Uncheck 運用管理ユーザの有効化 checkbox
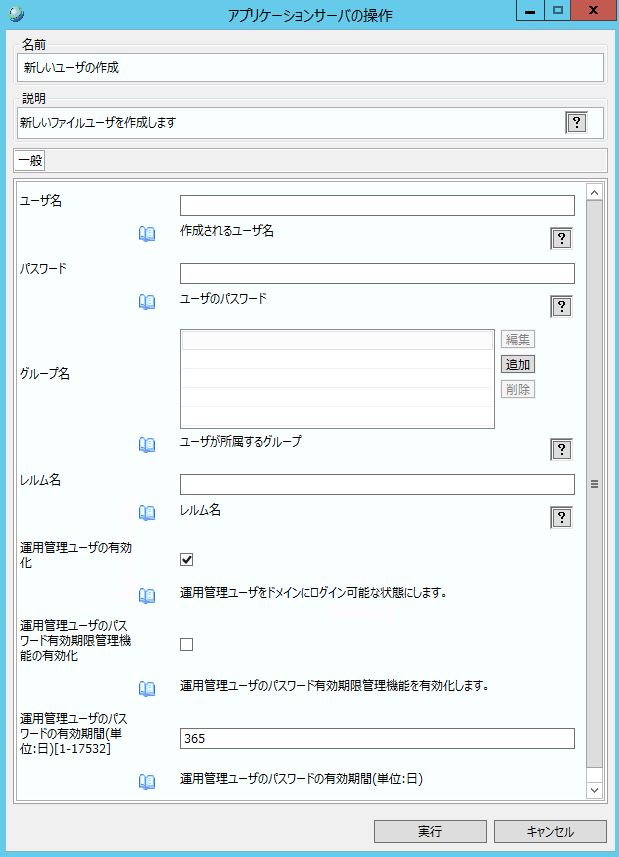Screen dimensions: 619x857 tap(186, 559)
